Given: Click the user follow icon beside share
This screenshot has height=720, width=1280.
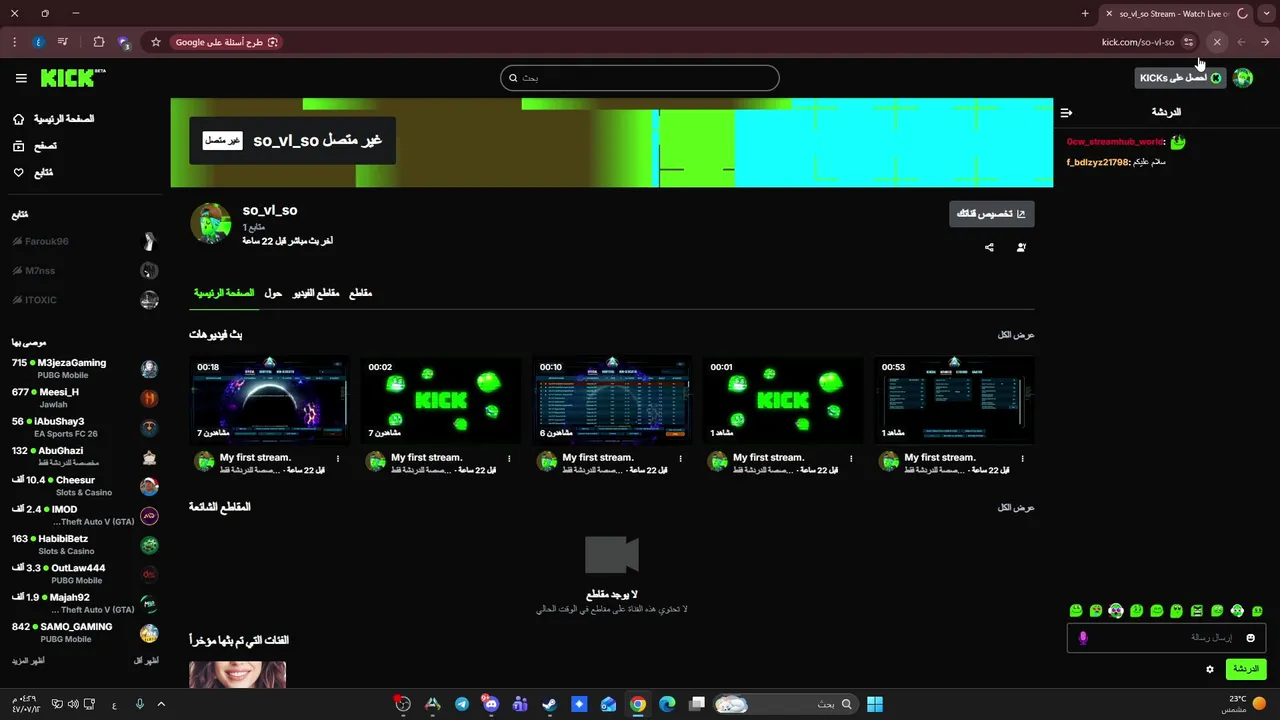Looking at the screenshot, I should 1021,248.
